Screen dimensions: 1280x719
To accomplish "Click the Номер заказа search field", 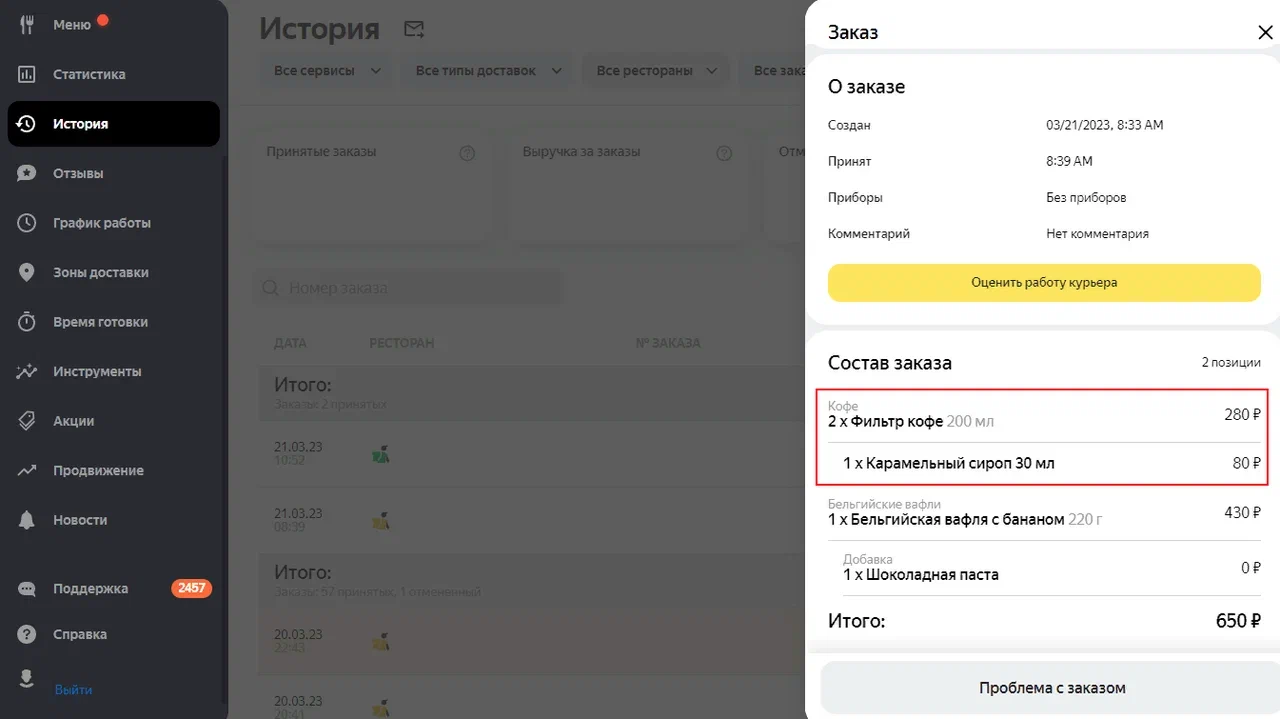I will (410, 288).
